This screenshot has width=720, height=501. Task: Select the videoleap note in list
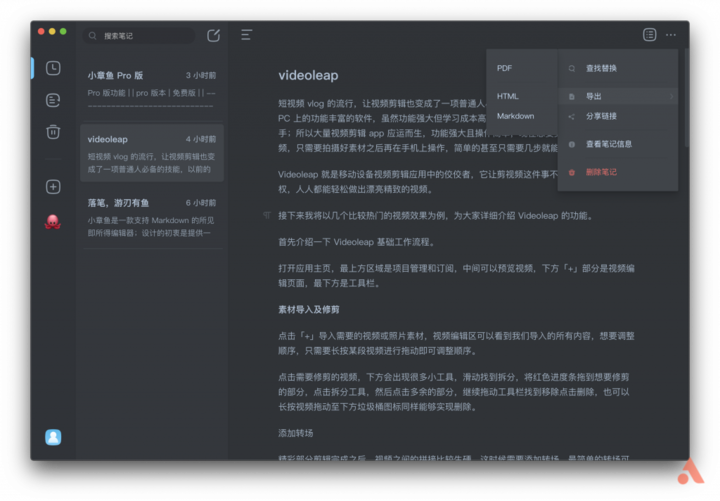(152, 153)
